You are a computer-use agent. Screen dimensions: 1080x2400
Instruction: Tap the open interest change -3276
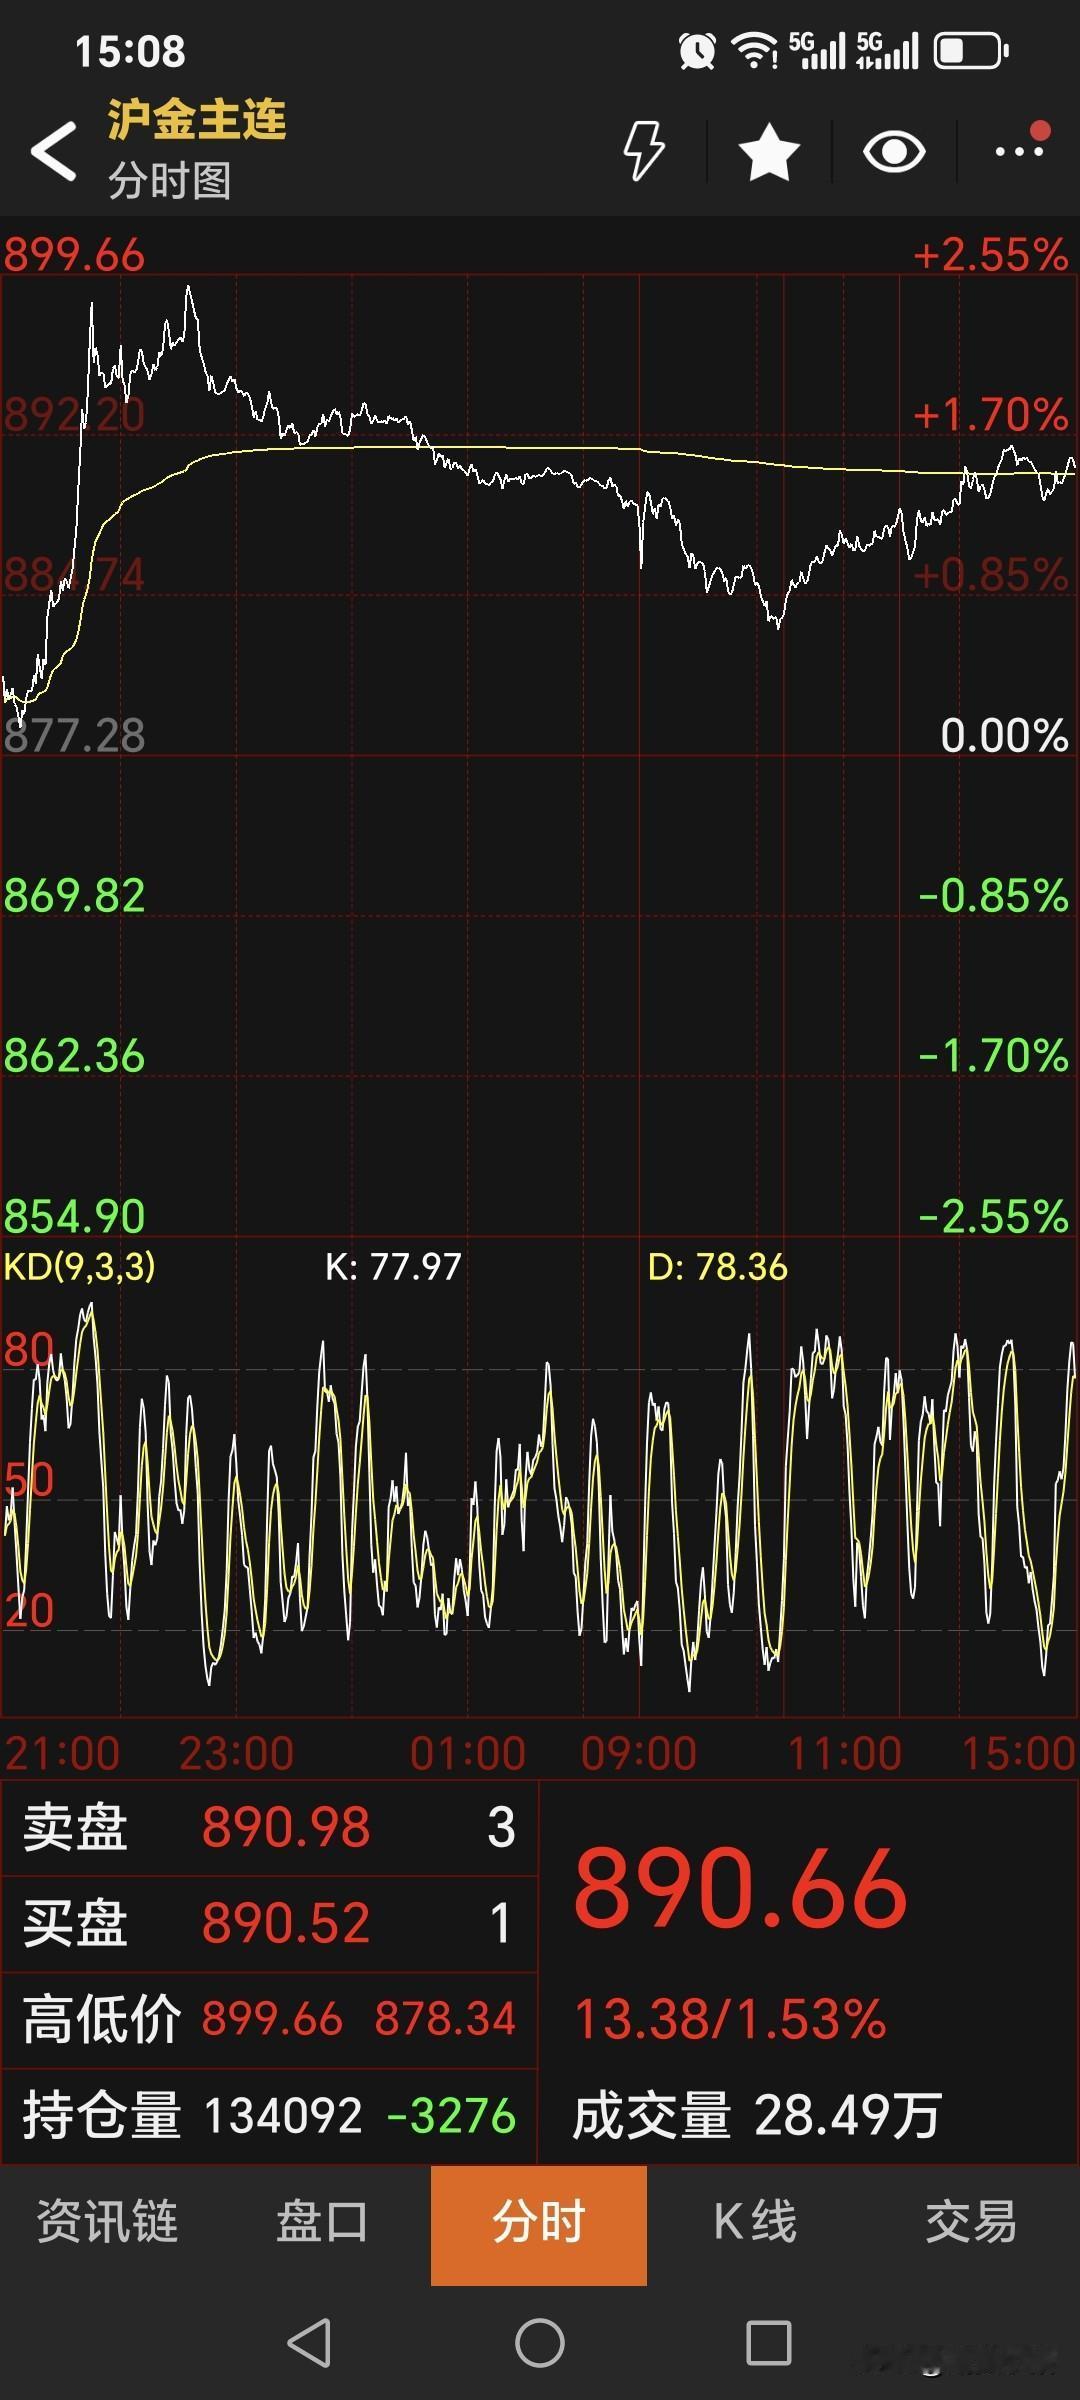tap(451, 2115)
